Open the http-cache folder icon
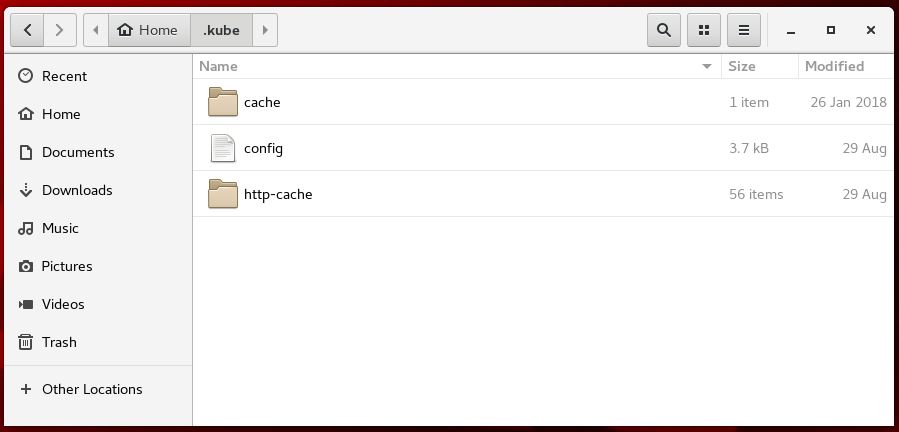The width and height of the screenshot is (899, 432). (223, 194)
